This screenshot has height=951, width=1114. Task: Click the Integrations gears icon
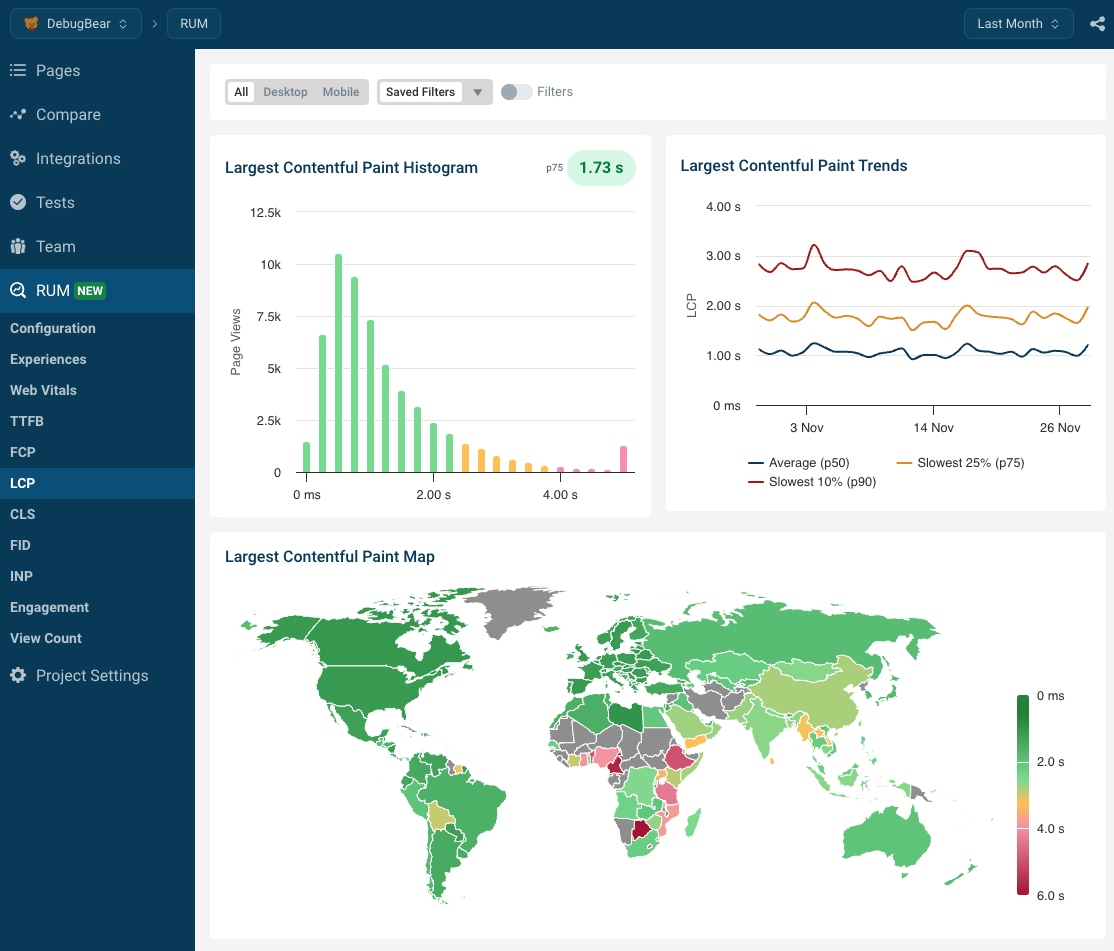coord(18,158)
